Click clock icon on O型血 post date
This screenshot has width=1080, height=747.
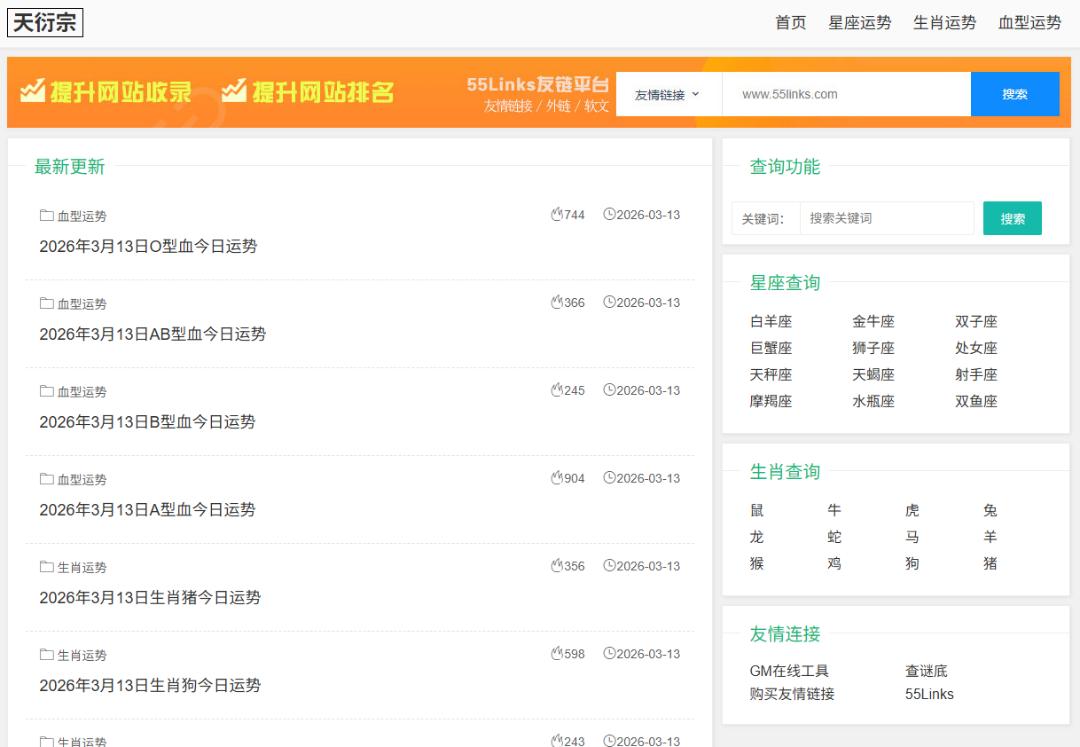coord(609,215)
